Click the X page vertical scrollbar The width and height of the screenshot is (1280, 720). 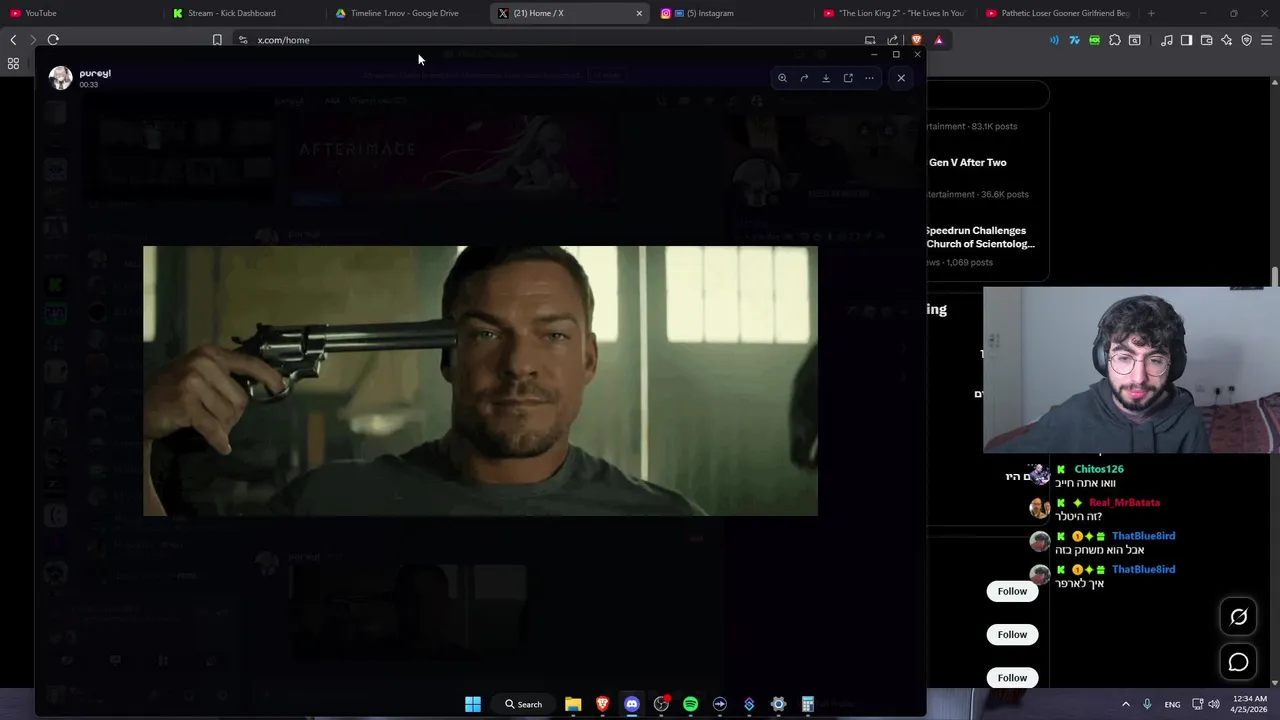(1275, 277)
